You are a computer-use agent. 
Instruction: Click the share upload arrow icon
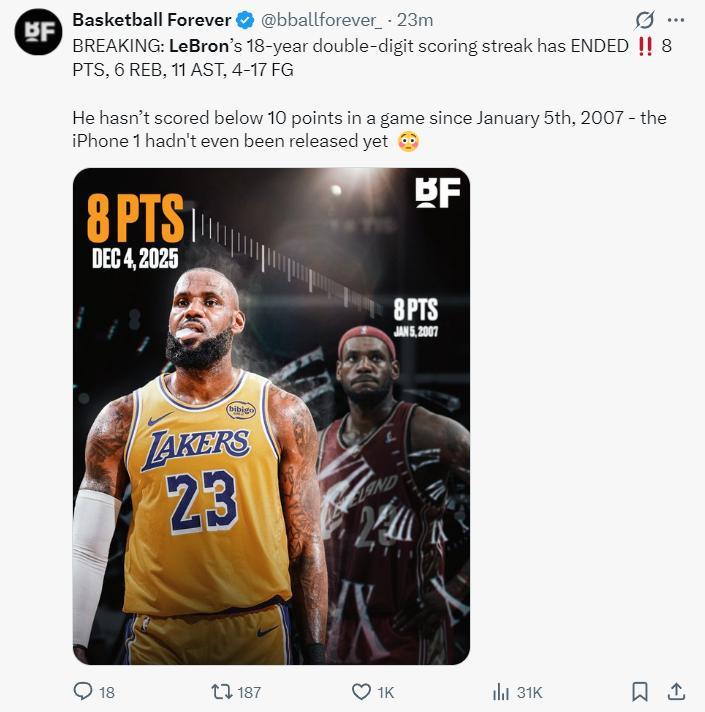[x=676, y=691]
